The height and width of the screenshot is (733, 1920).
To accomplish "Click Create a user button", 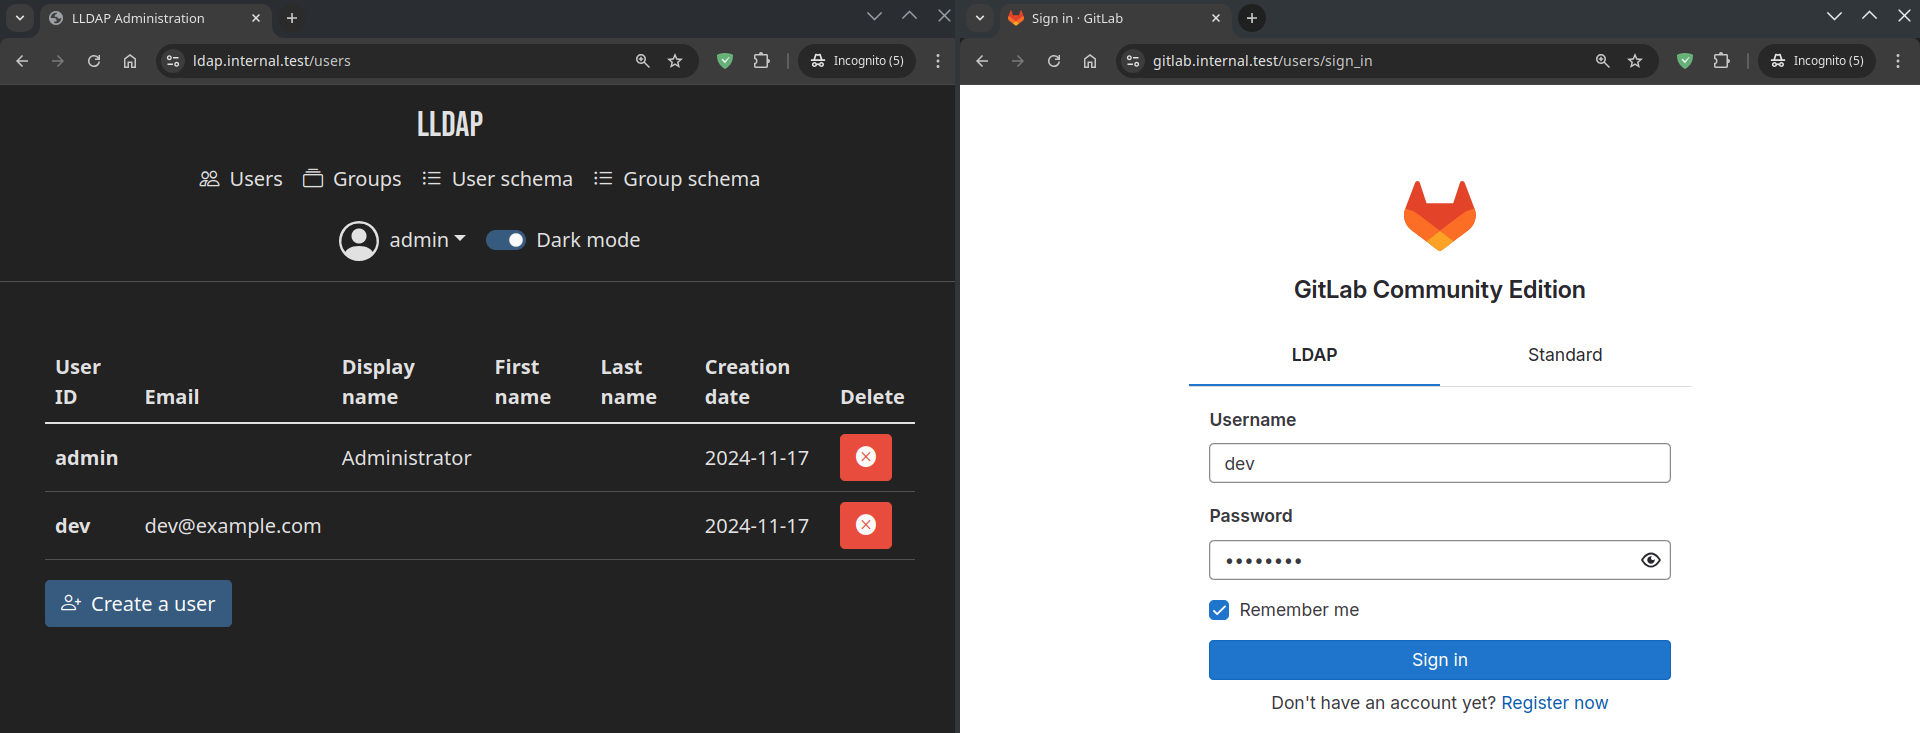I will 138,603.
